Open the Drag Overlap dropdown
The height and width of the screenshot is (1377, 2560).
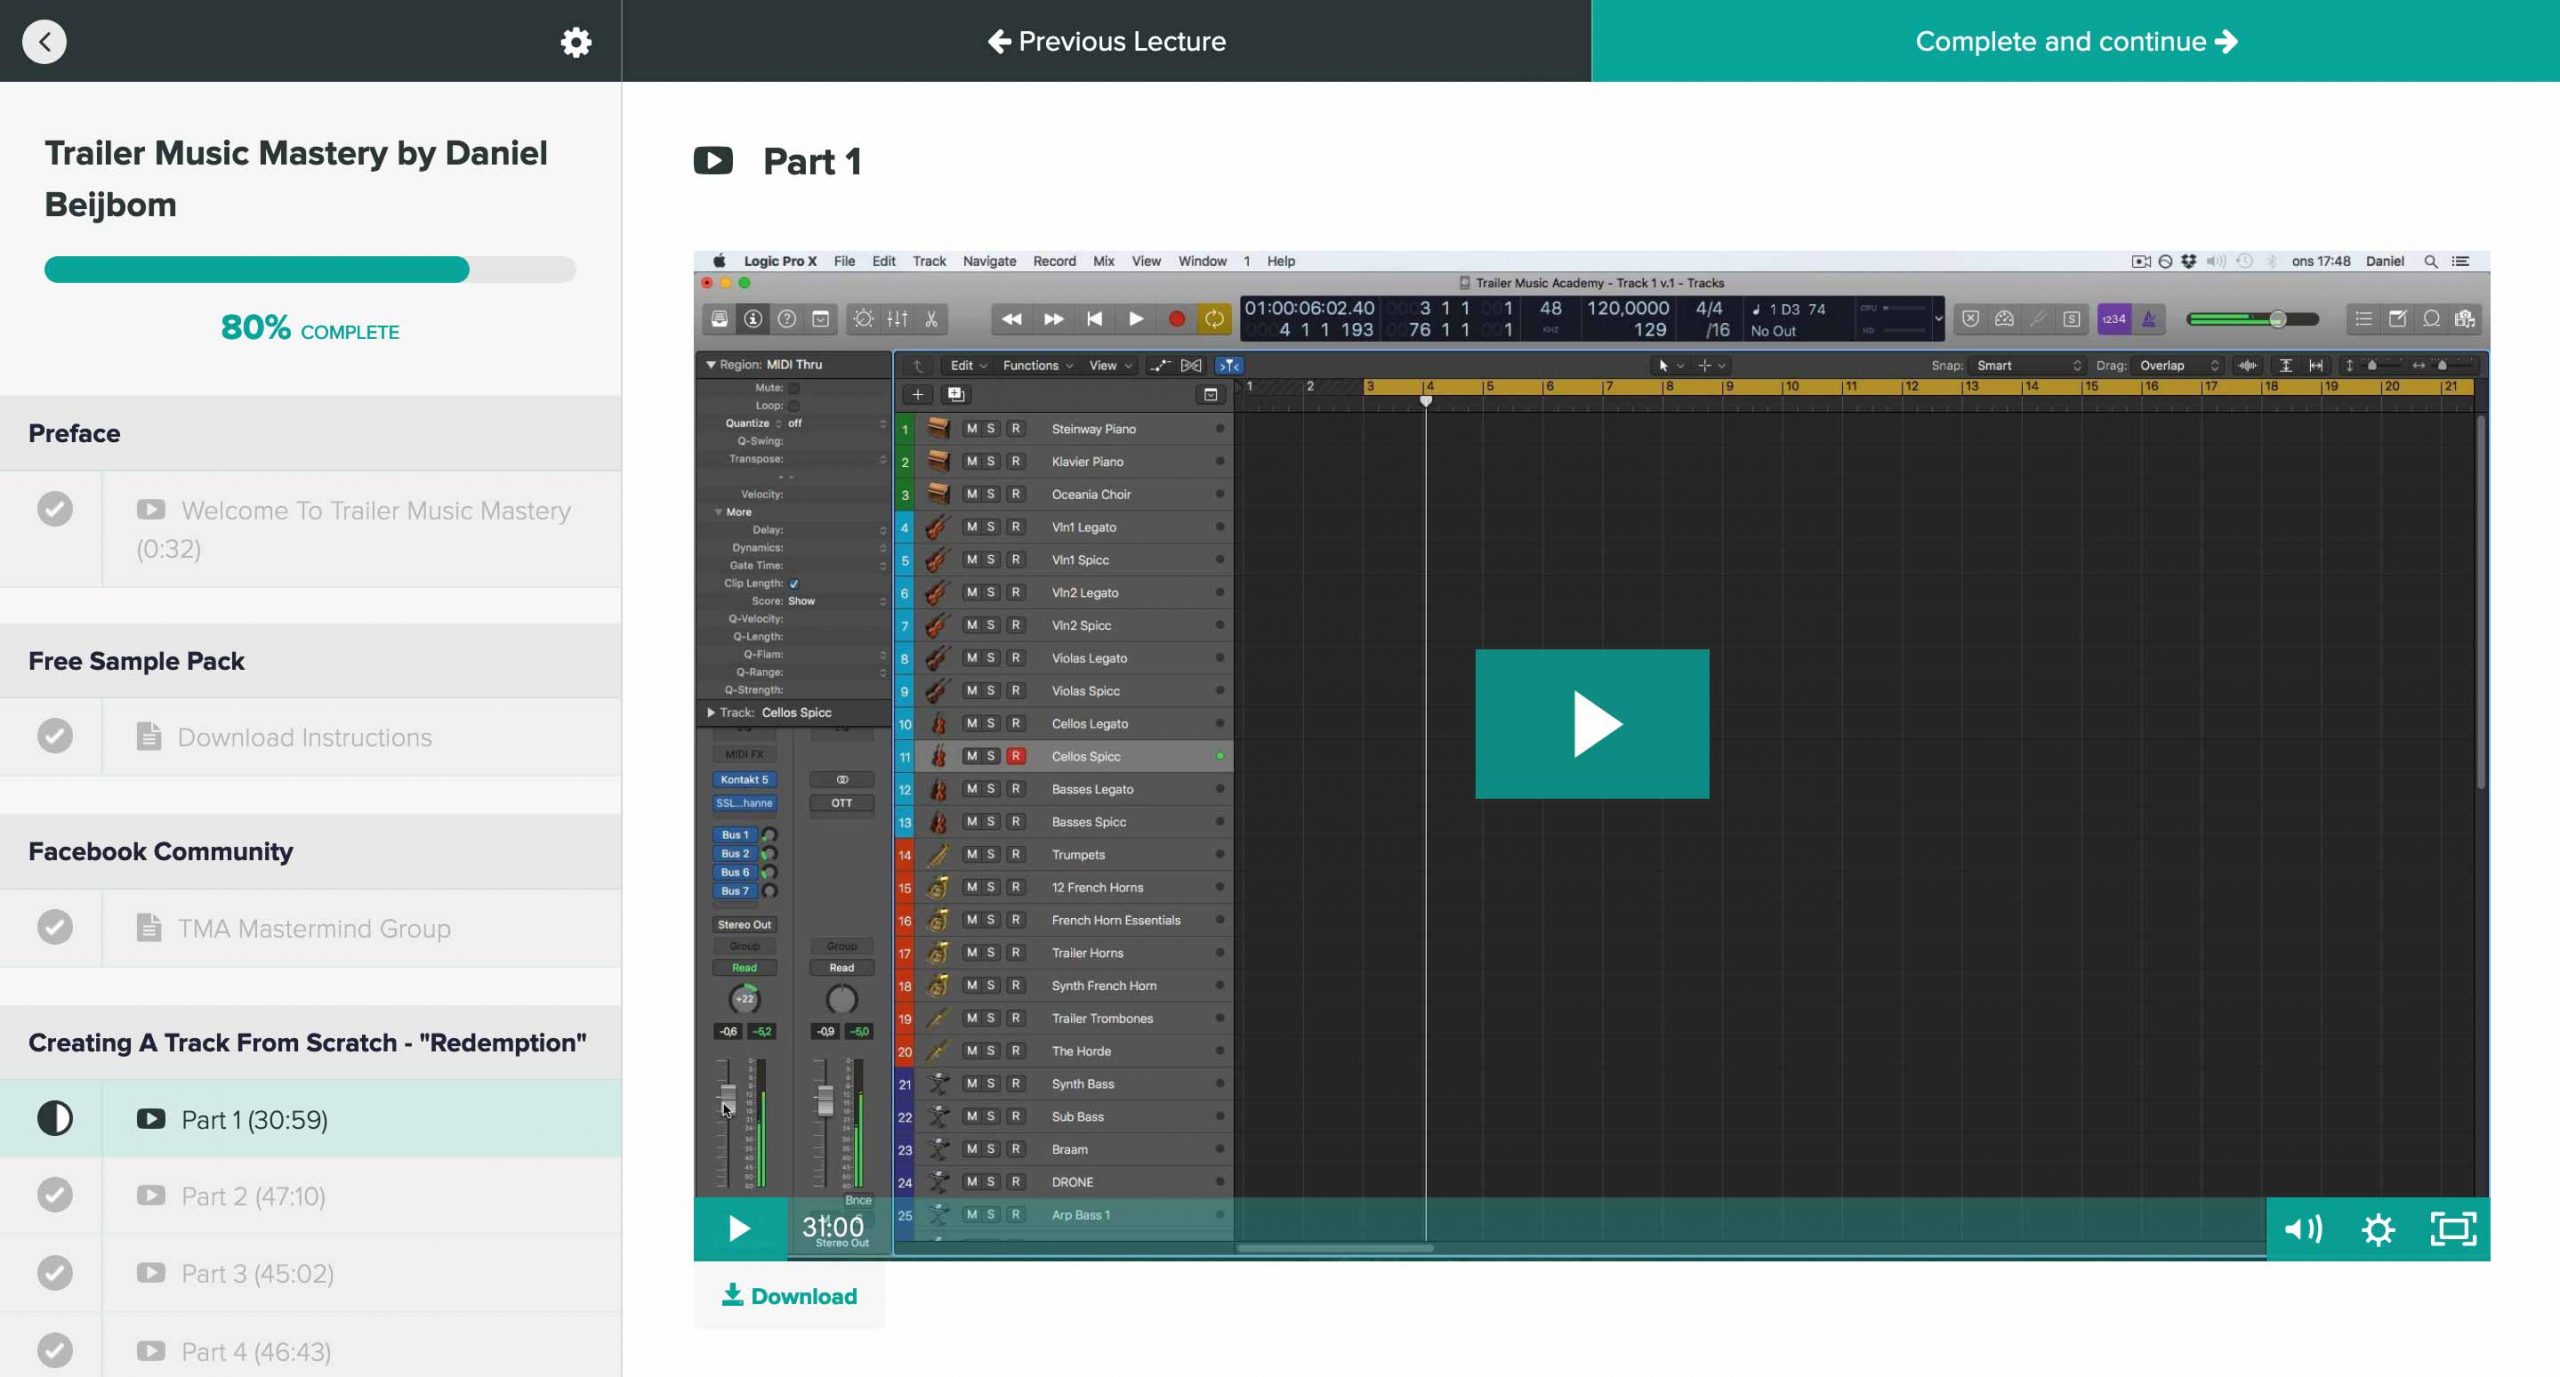pyautogui.click(x=2176, y=365)
